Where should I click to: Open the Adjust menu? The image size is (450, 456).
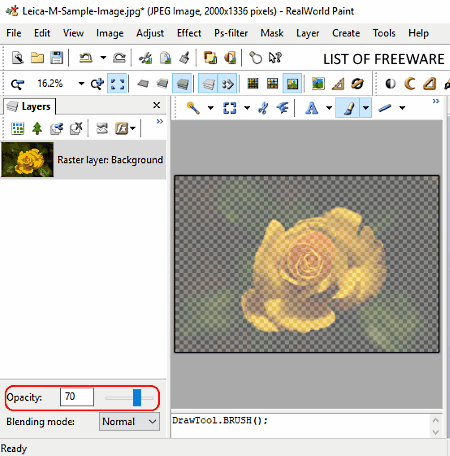(x=150, y=33)
